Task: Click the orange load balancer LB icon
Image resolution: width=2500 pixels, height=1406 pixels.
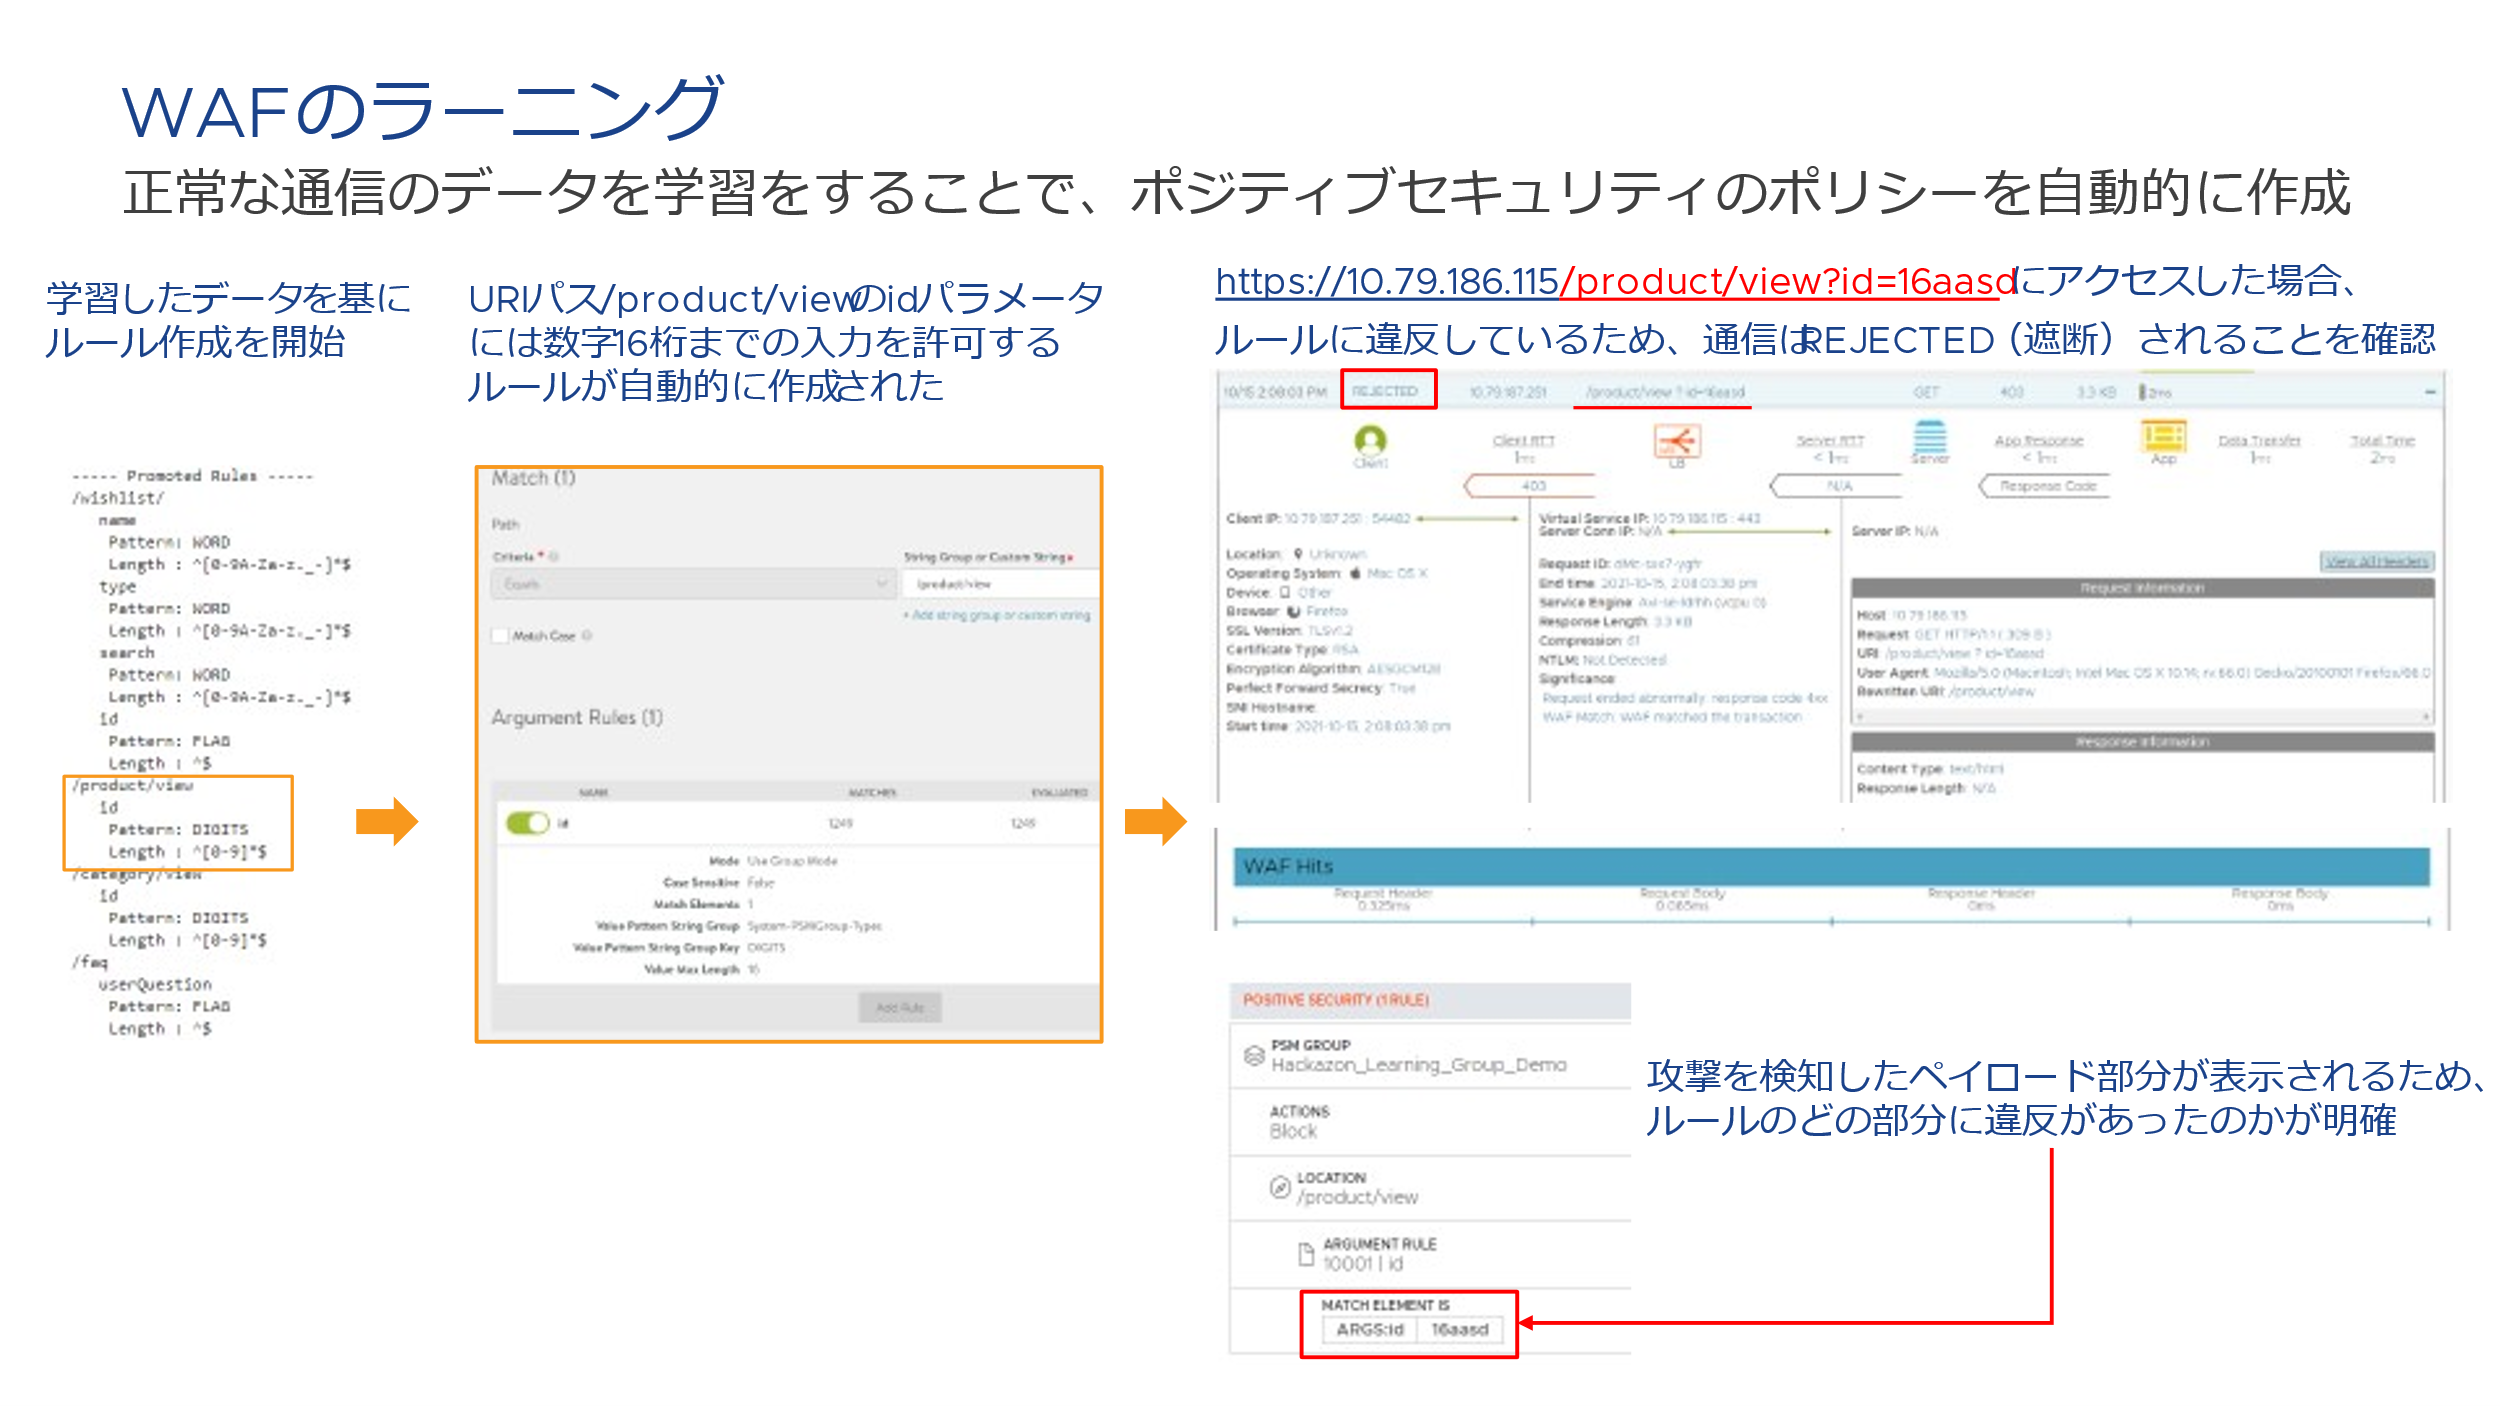Action: (x=1677, y=440)
